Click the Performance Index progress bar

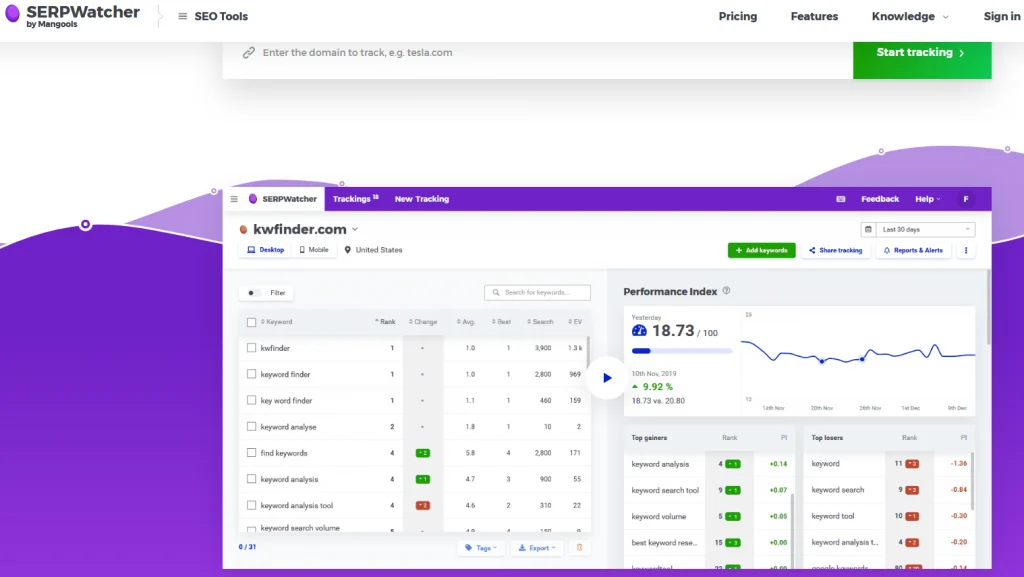click(x=681, y=351)
